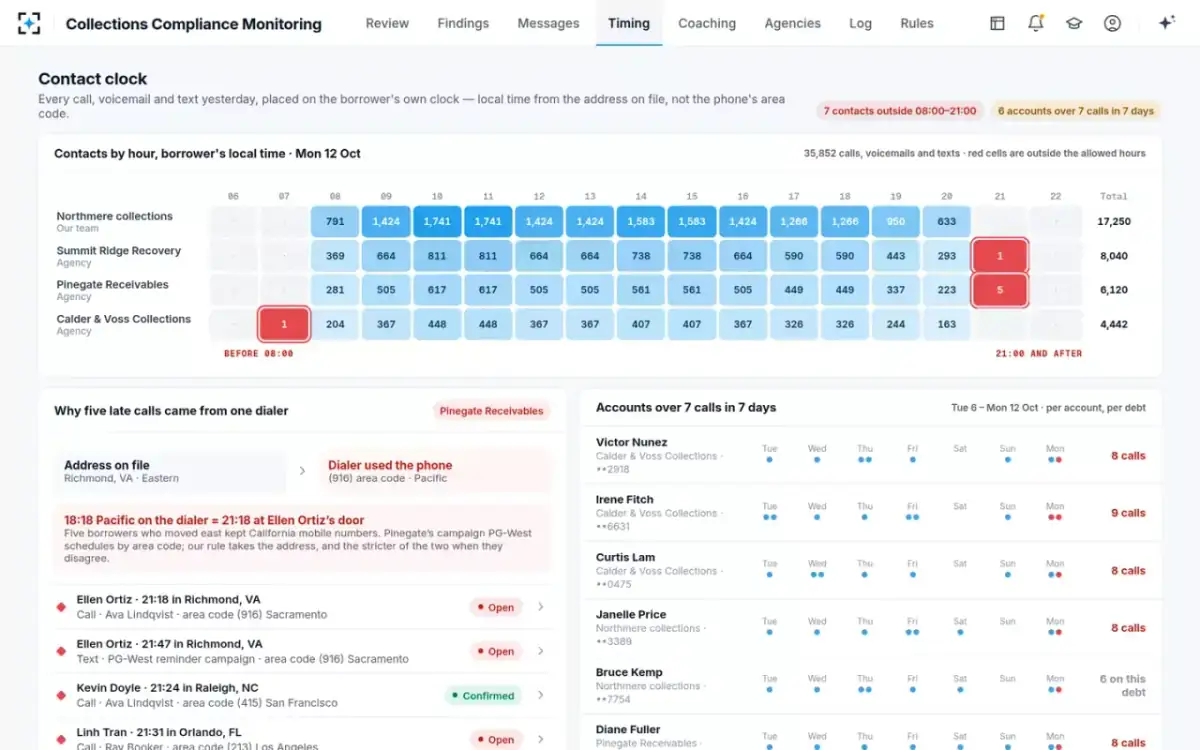Viewport: 1200px width, 750px height.
Task: Click Open status on Ellen Ortiz 21:47 row
Action: [496, 651]
